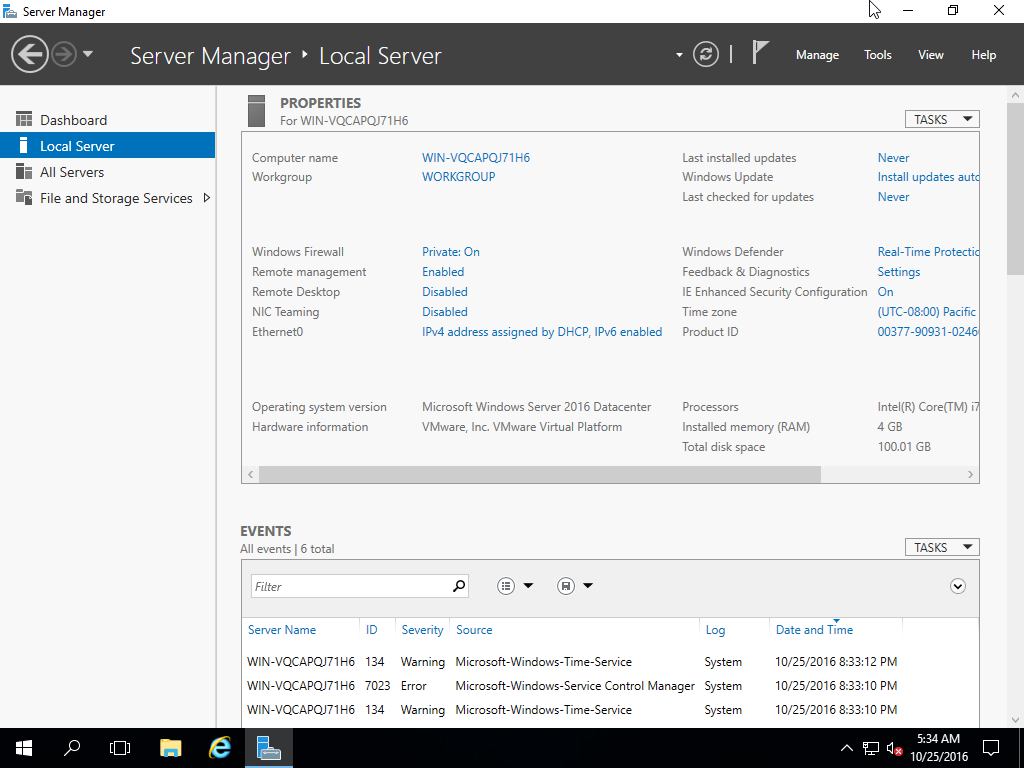1024x768 pixels.
Task: Click Last checked for updates Never
Action: pos(893,197)
